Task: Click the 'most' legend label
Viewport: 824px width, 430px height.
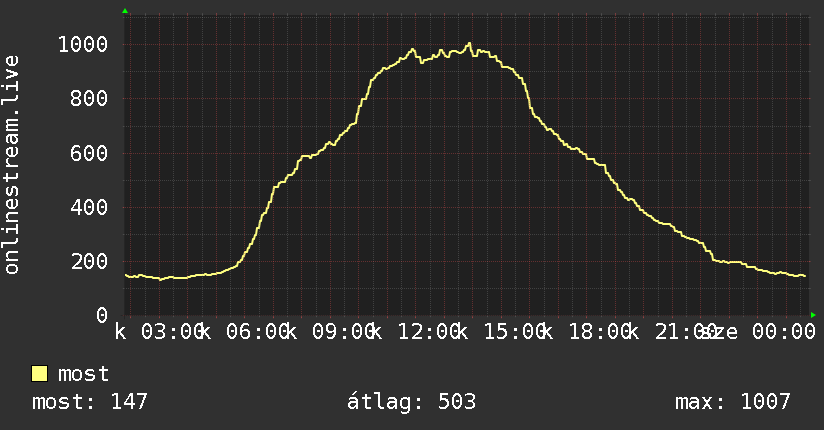Action: 83,374
